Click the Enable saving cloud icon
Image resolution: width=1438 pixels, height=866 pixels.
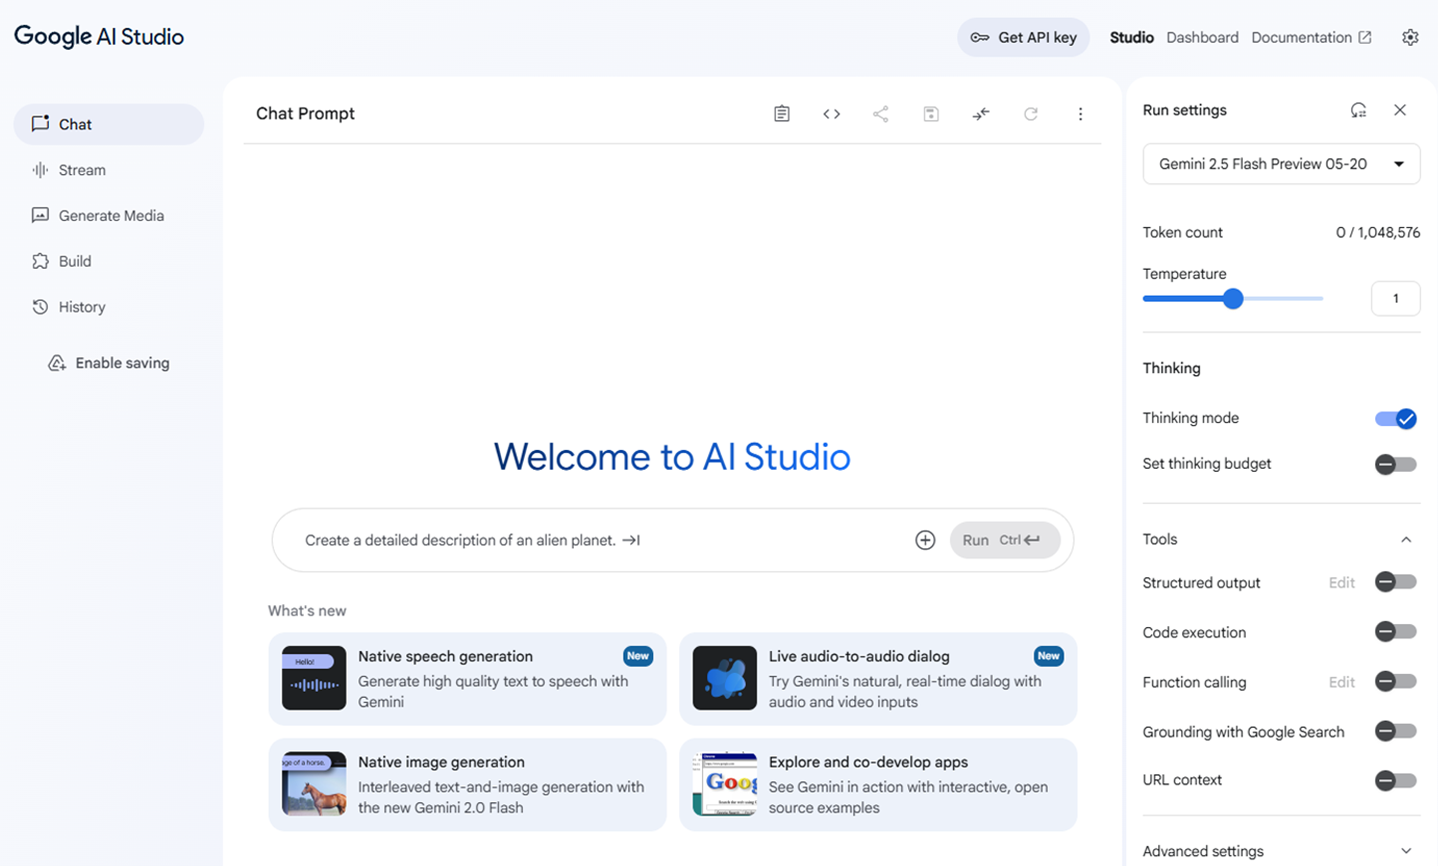(57, 363)
